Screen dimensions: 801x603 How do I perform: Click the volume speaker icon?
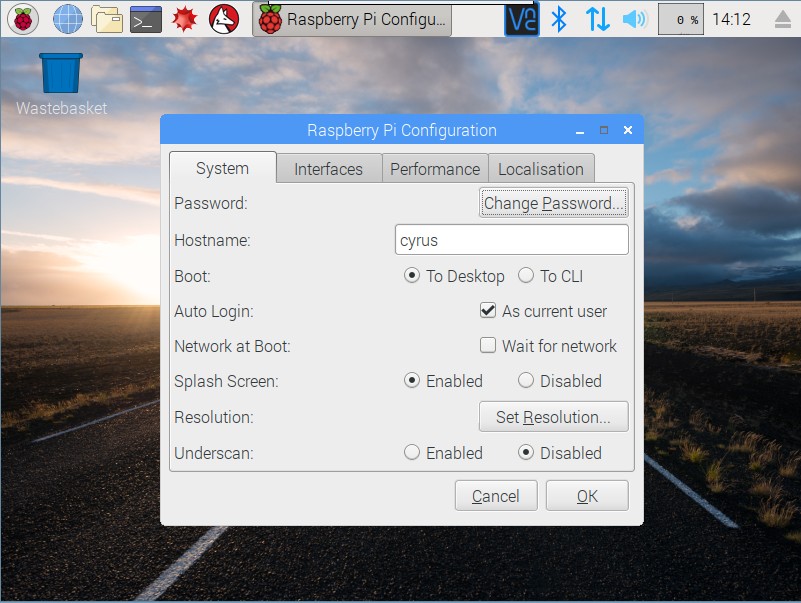click(635, 19)
